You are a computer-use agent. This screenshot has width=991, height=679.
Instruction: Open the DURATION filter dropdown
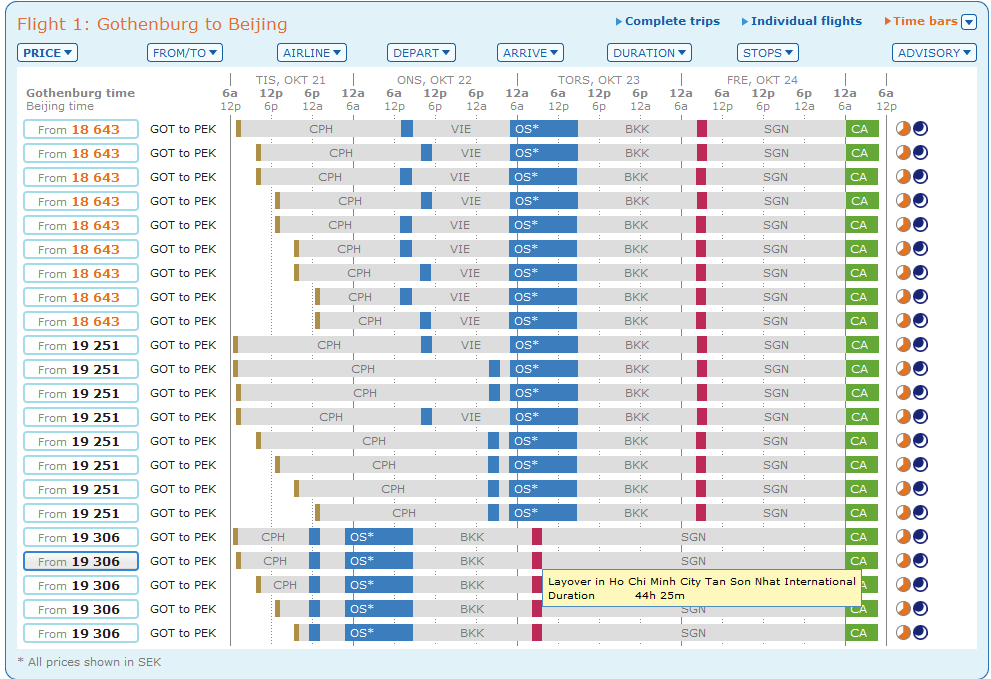pyautogui.click(x=649, y=53)
